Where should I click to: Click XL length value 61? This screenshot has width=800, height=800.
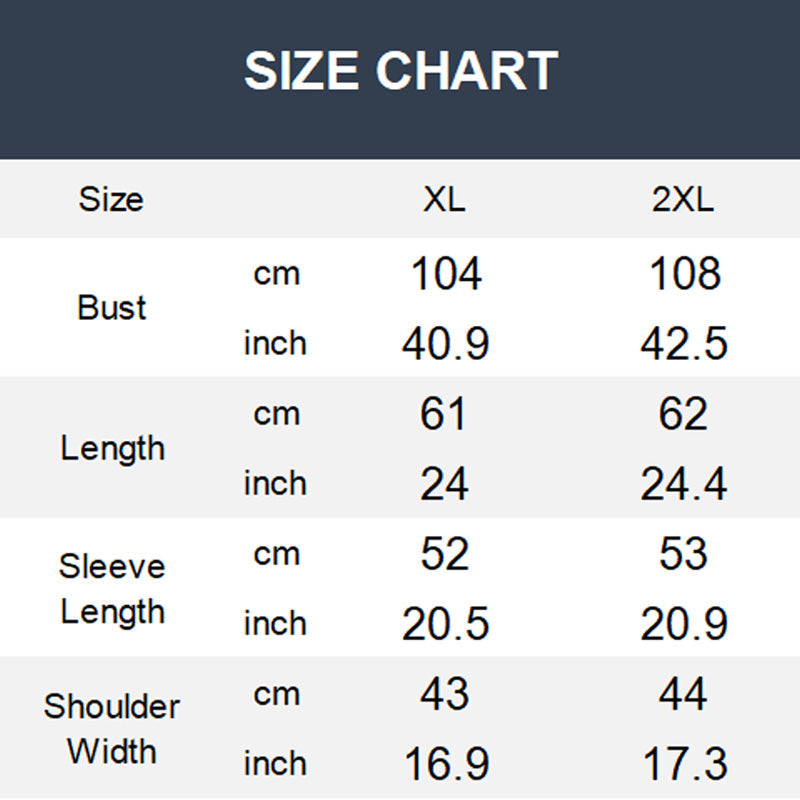(x=445, y=414)
